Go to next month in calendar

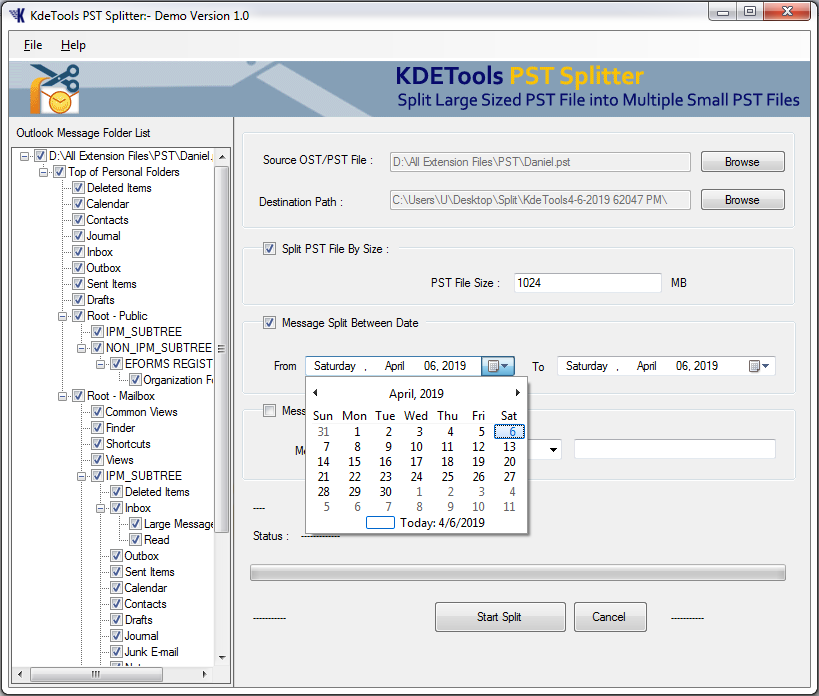(518, 393)
